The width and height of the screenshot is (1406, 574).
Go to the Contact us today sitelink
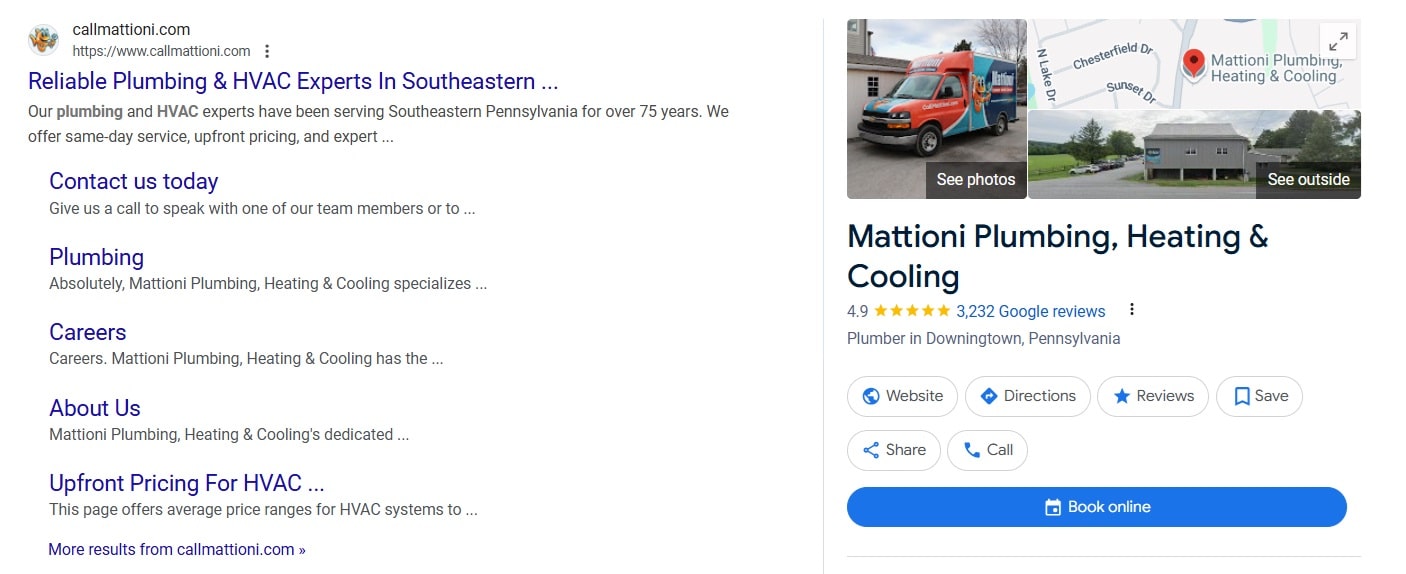coord(133,181)
